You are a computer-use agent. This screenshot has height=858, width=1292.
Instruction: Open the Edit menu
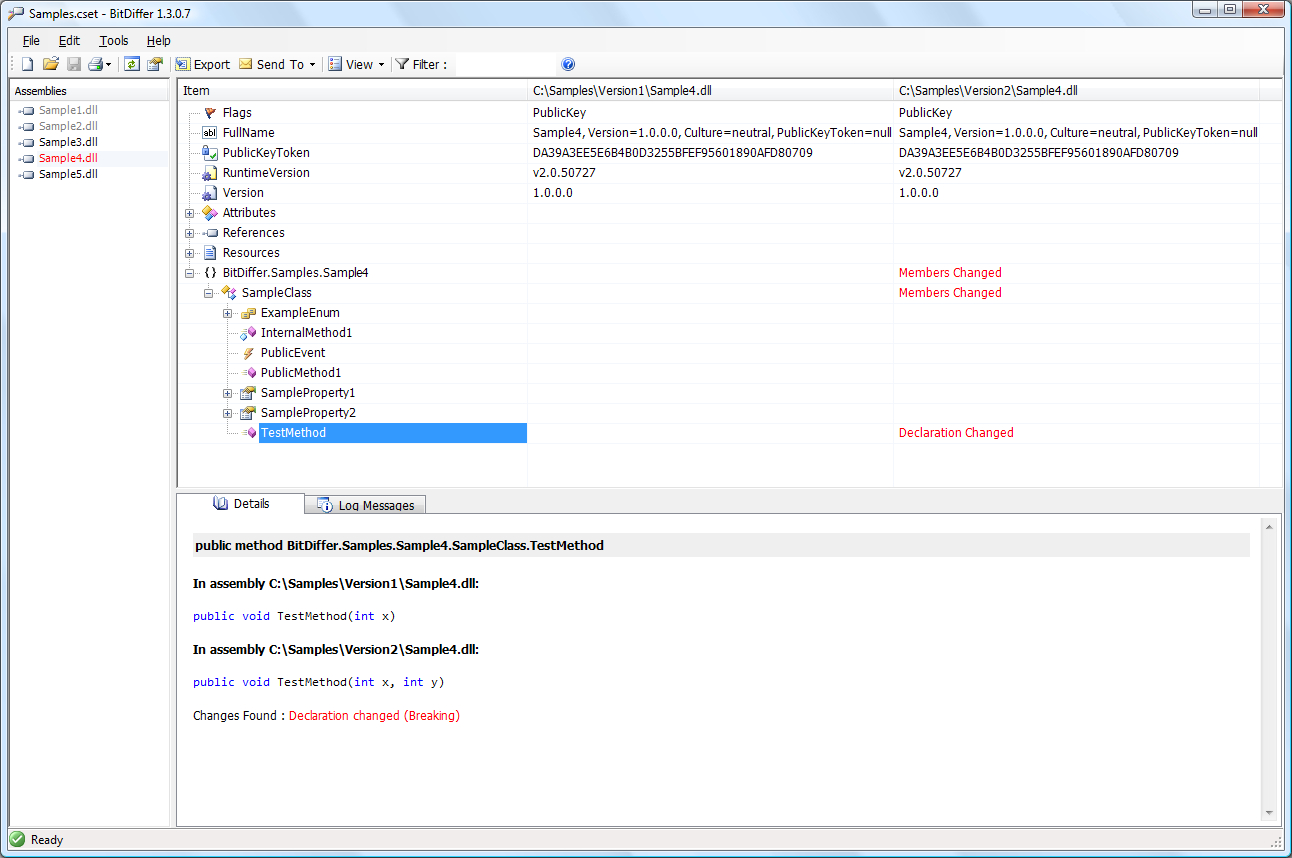click(x=69, y=41)
